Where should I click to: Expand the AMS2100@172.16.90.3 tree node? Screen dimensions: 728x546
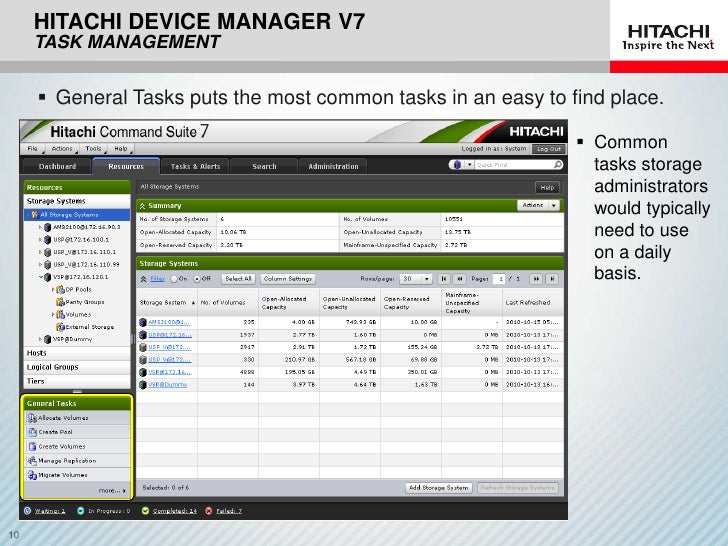pyautogui.click(x=40, y=227)
